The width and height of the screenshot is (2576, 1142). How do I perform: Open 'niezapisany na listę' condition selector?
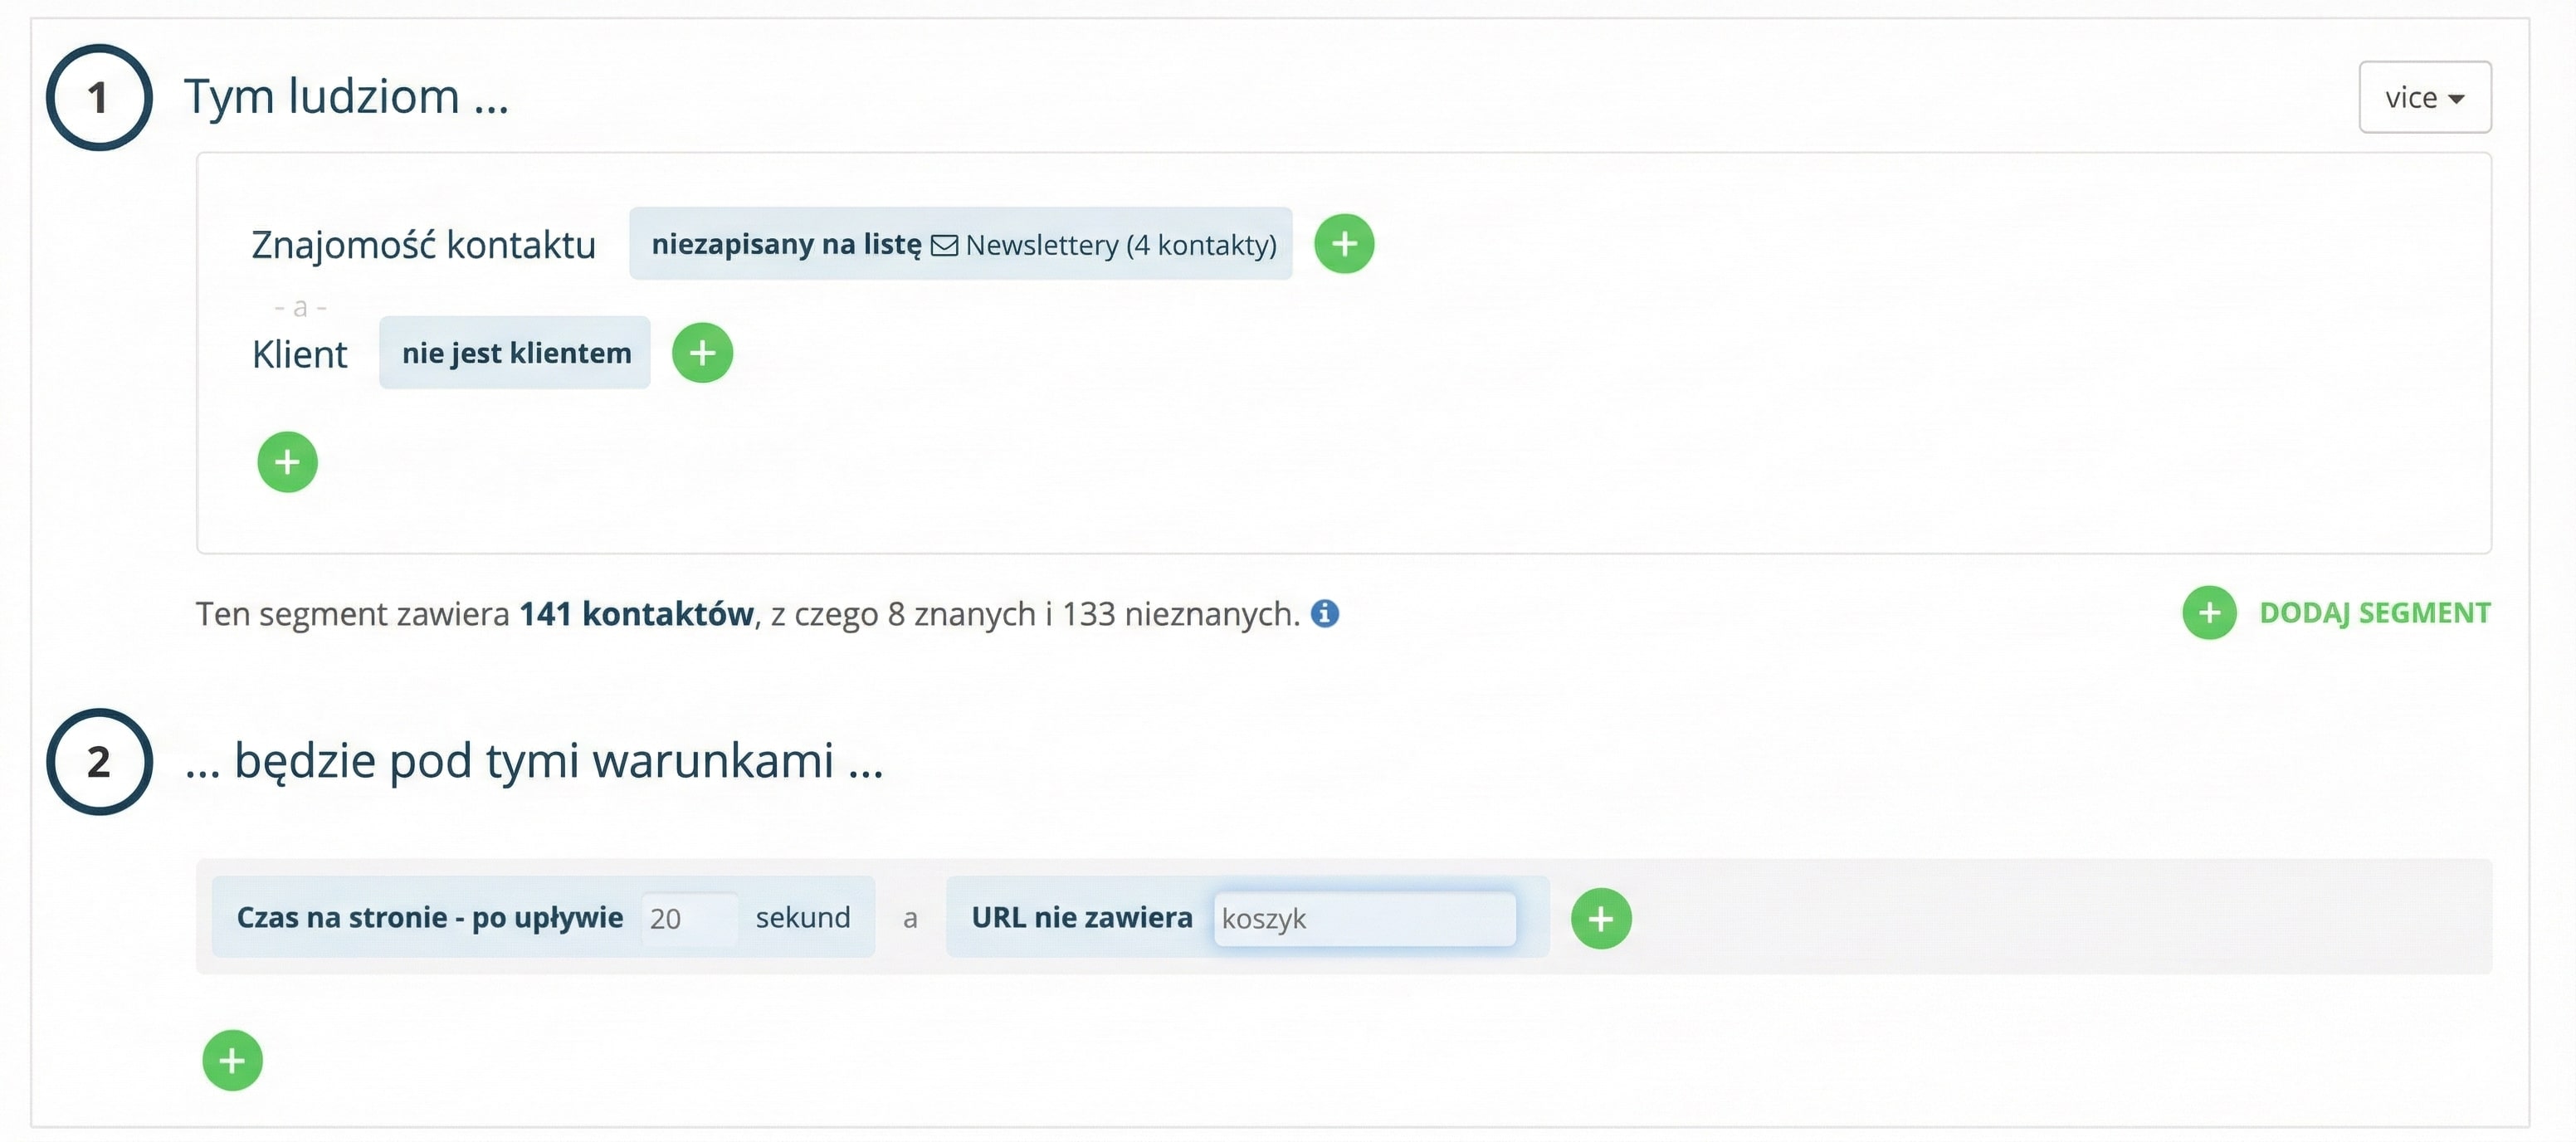786,244
